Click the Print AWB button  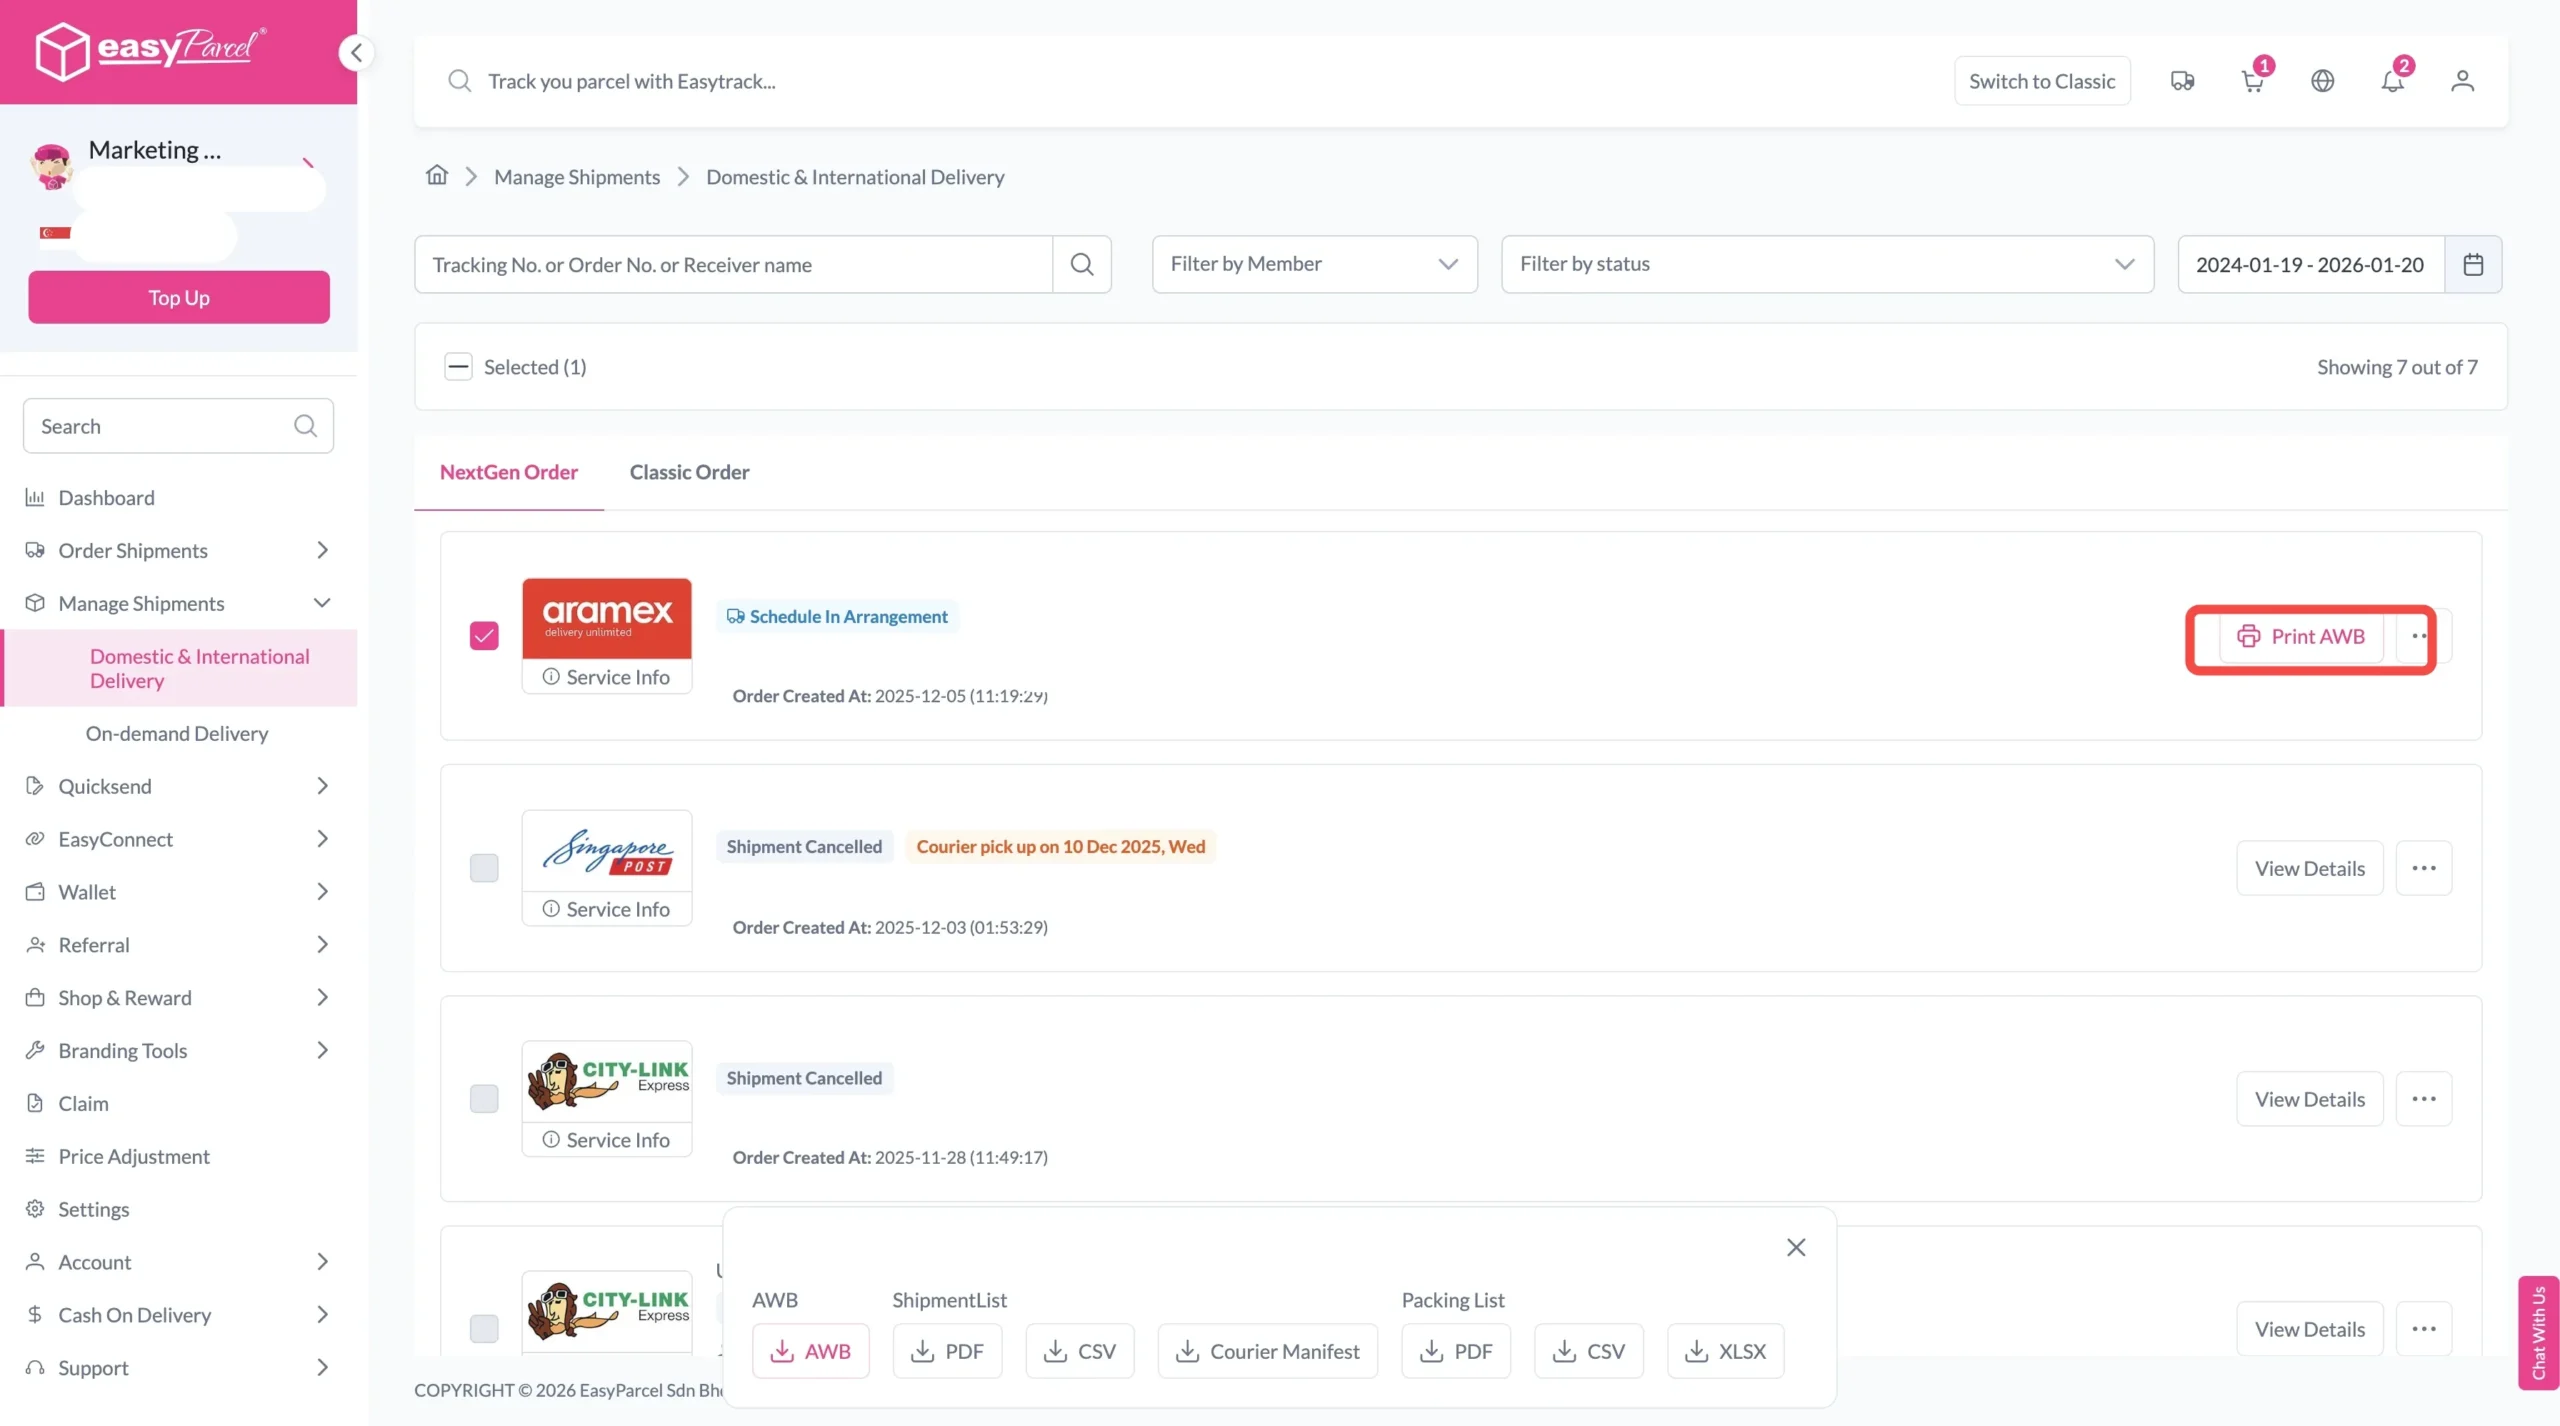pyautogui.click(x=2301, y=636)
